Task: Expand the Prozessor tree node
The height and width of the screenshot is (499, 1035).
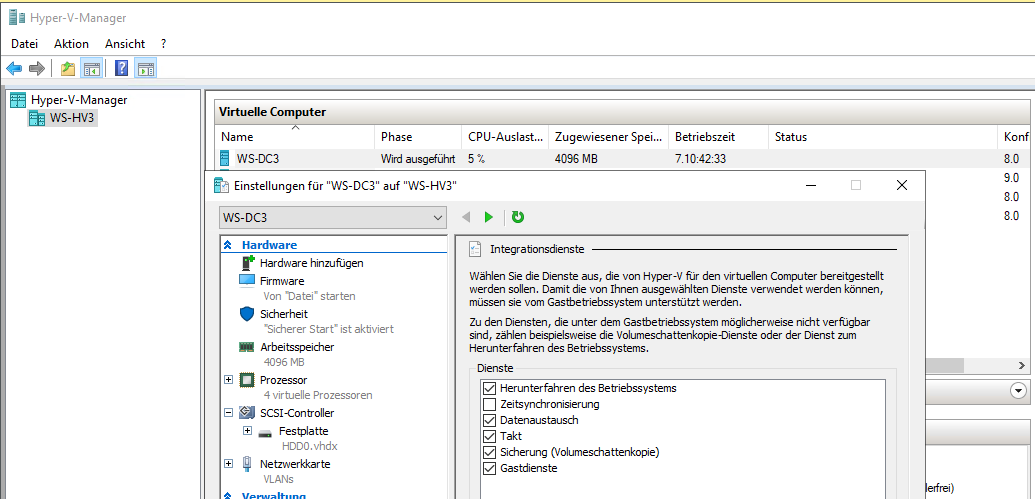Action: 228,380
